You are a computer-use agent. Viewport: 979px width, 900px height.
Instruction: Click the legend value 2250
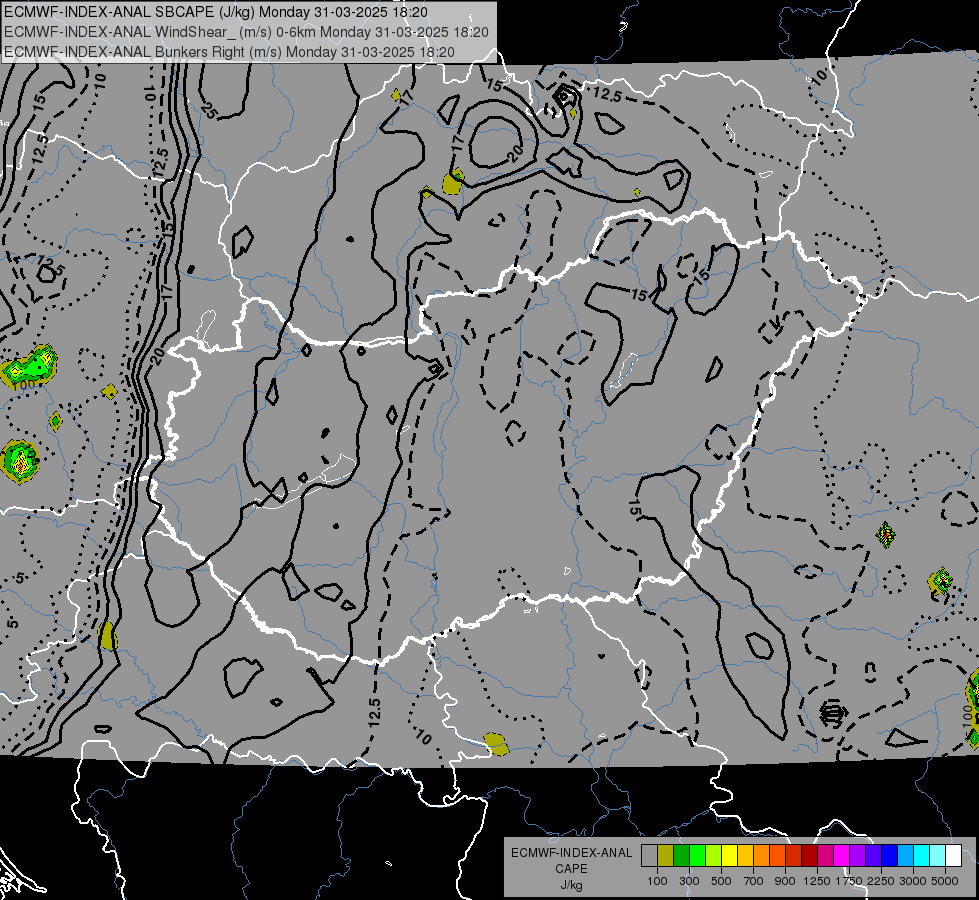[x=881, y=881]
